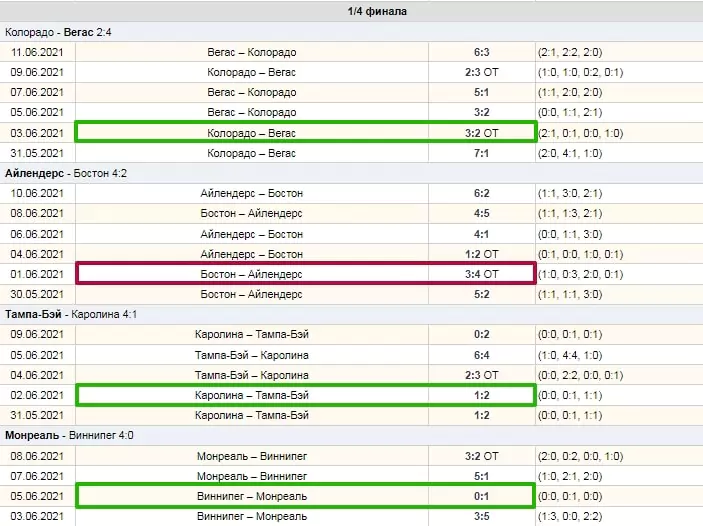Select period scores (1:1, 2:0, 2:0)
This screenshot has height=526, width=703.
pos(570,92)
